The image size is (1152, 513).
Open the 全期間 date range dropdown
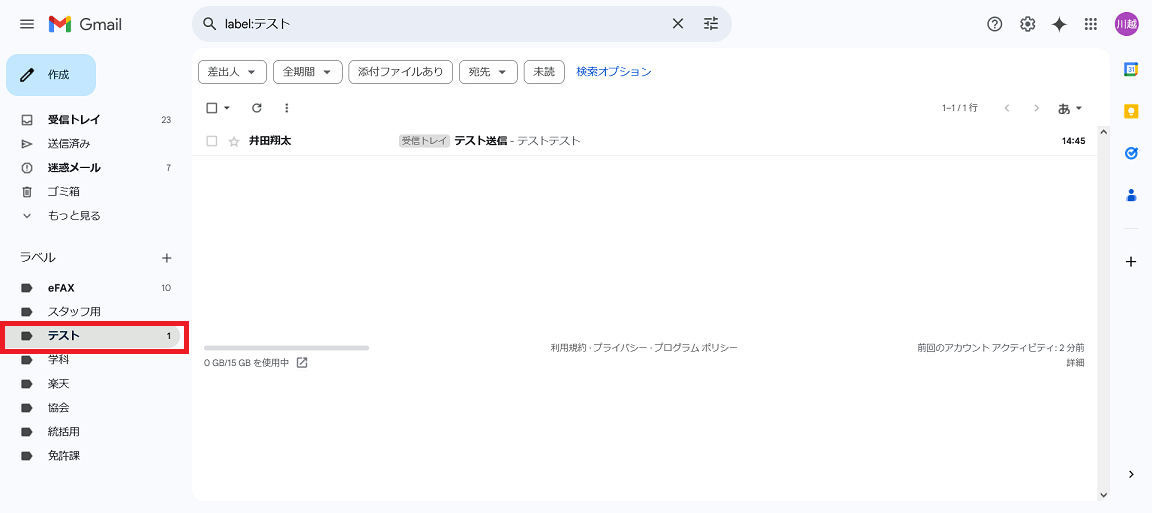[307, 72]
